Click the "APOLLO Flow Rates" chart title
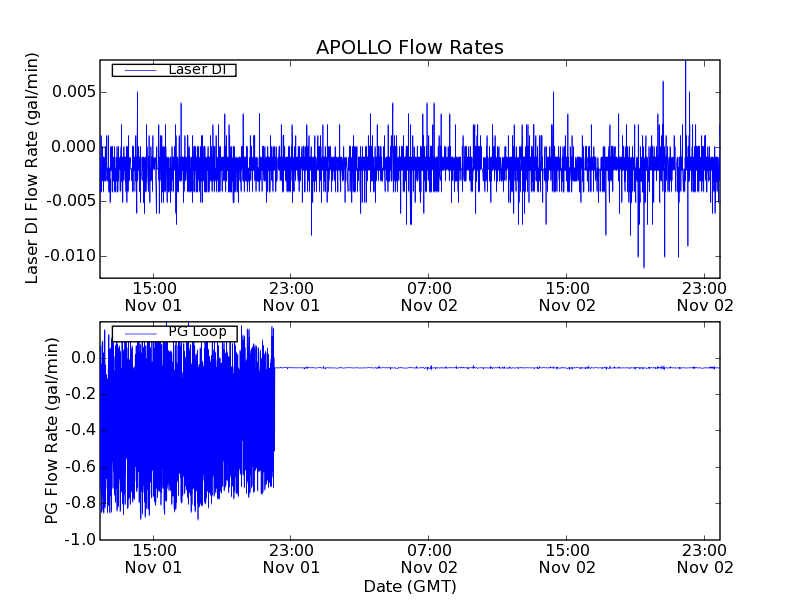This screenshot has height=600, width=800. point(410,47)
